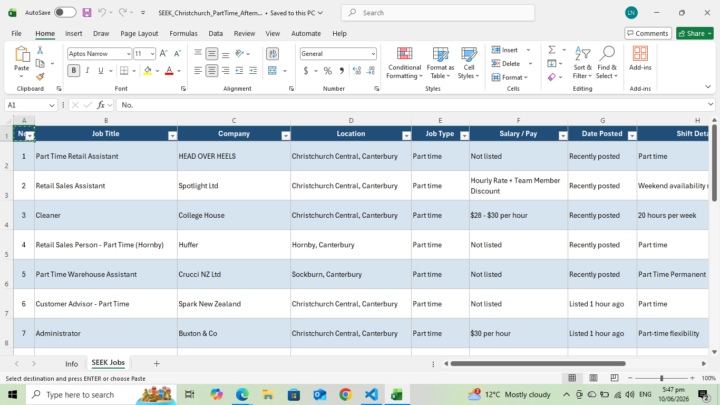Apply Comma Style icon
Image resolution: width=720 pixels, height=405 pixels.
pyautogui.click(x=341, y=71)
